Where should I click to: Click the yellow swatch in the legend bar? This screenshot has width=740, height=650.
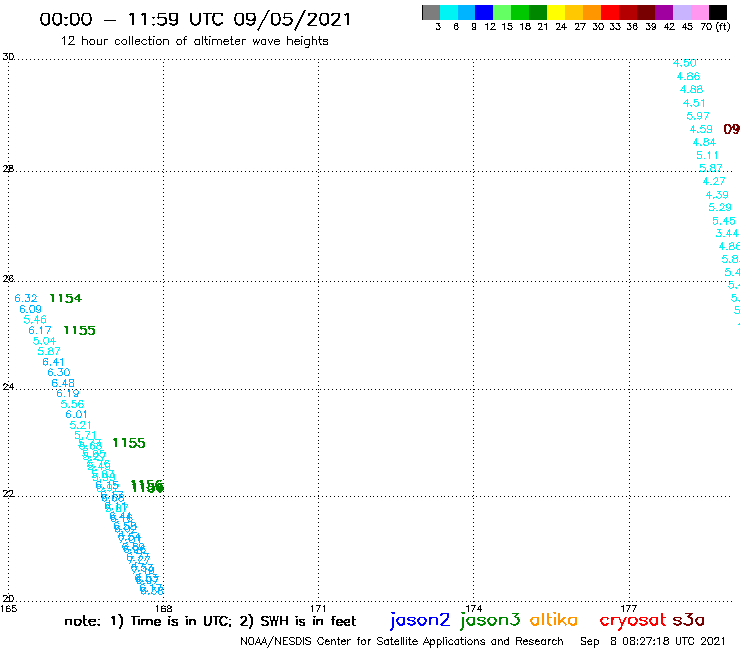(x=555, y=12)
